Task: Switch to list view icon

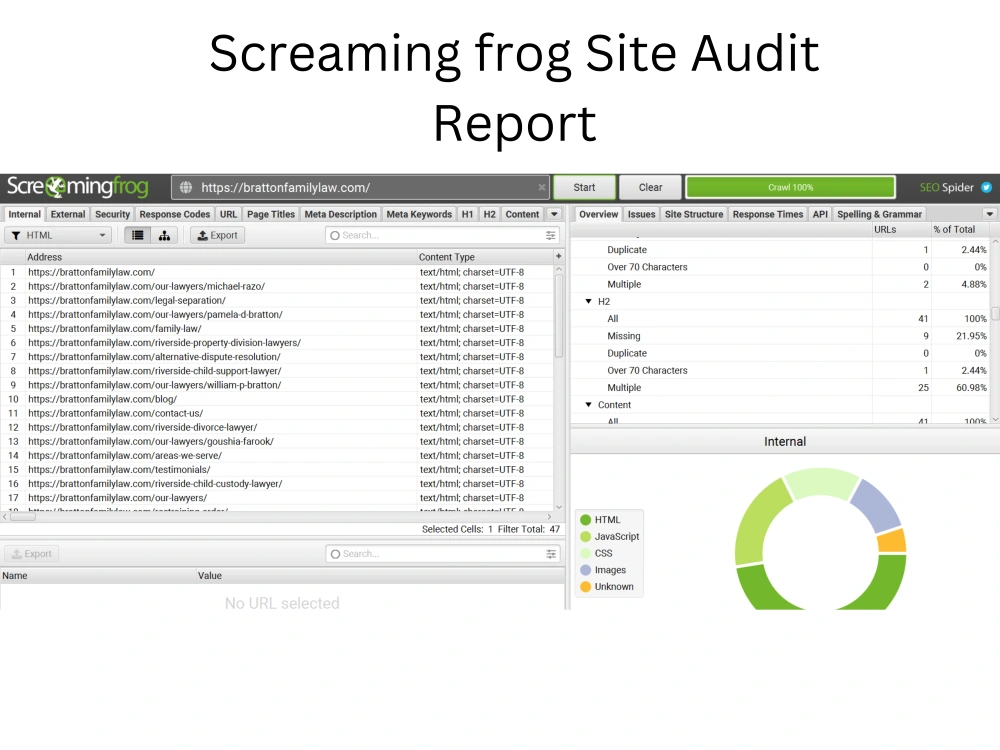Action: click(x=138, y=235)
